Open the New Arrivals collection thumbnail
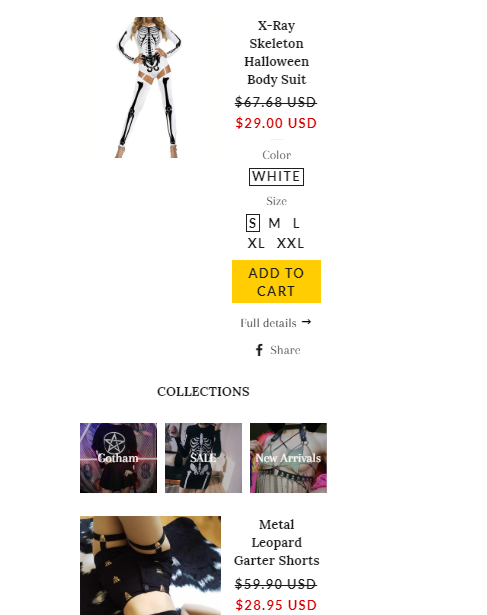This screenshot has height=615, width=487. [x=288, y=458]
